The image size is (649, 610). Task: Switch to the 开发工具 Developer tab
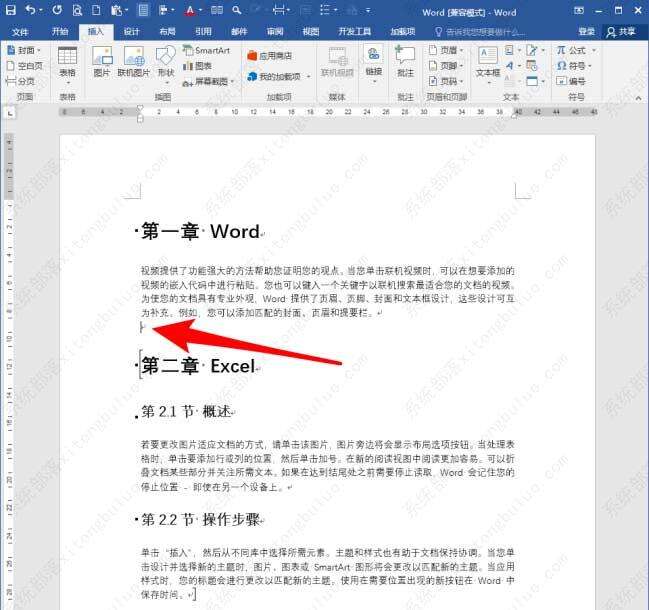[x=354, y=32]
